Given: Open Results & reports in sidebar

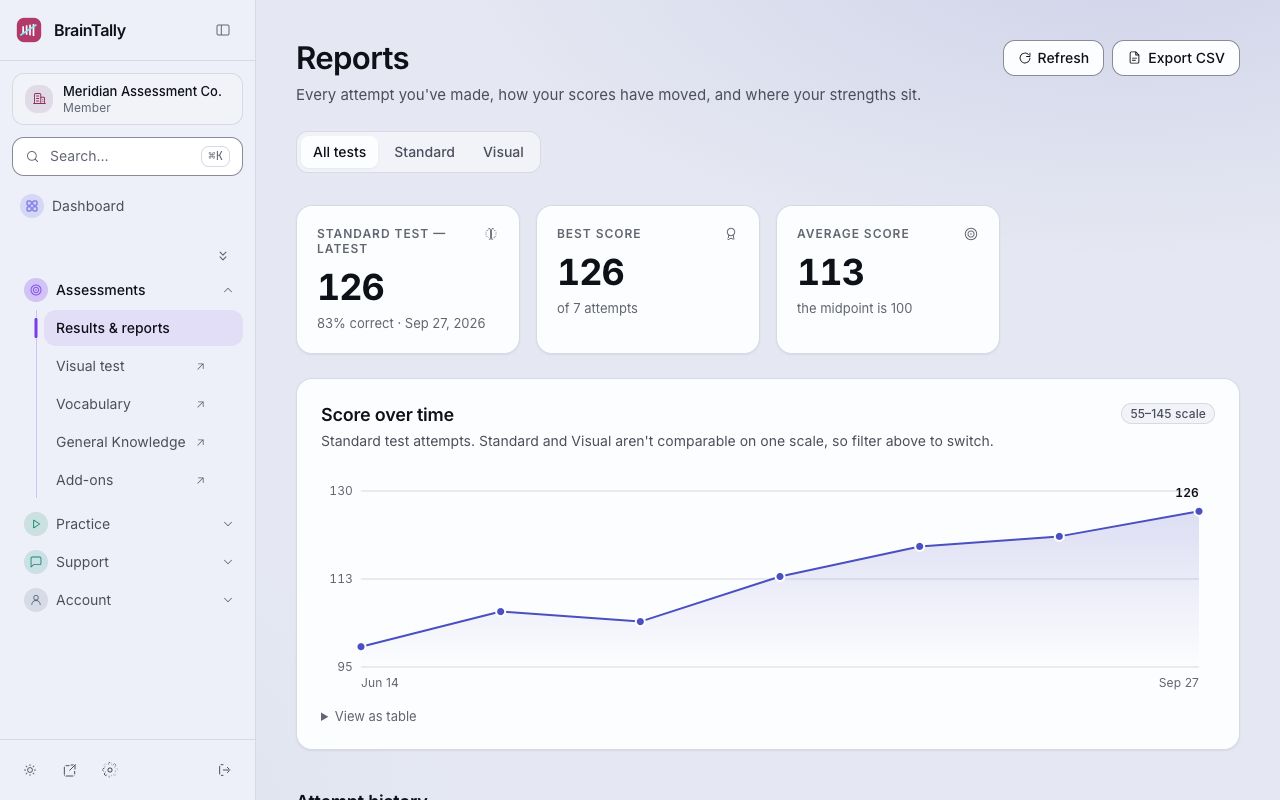Looking at the screenshot, I should tap(143, 328).
